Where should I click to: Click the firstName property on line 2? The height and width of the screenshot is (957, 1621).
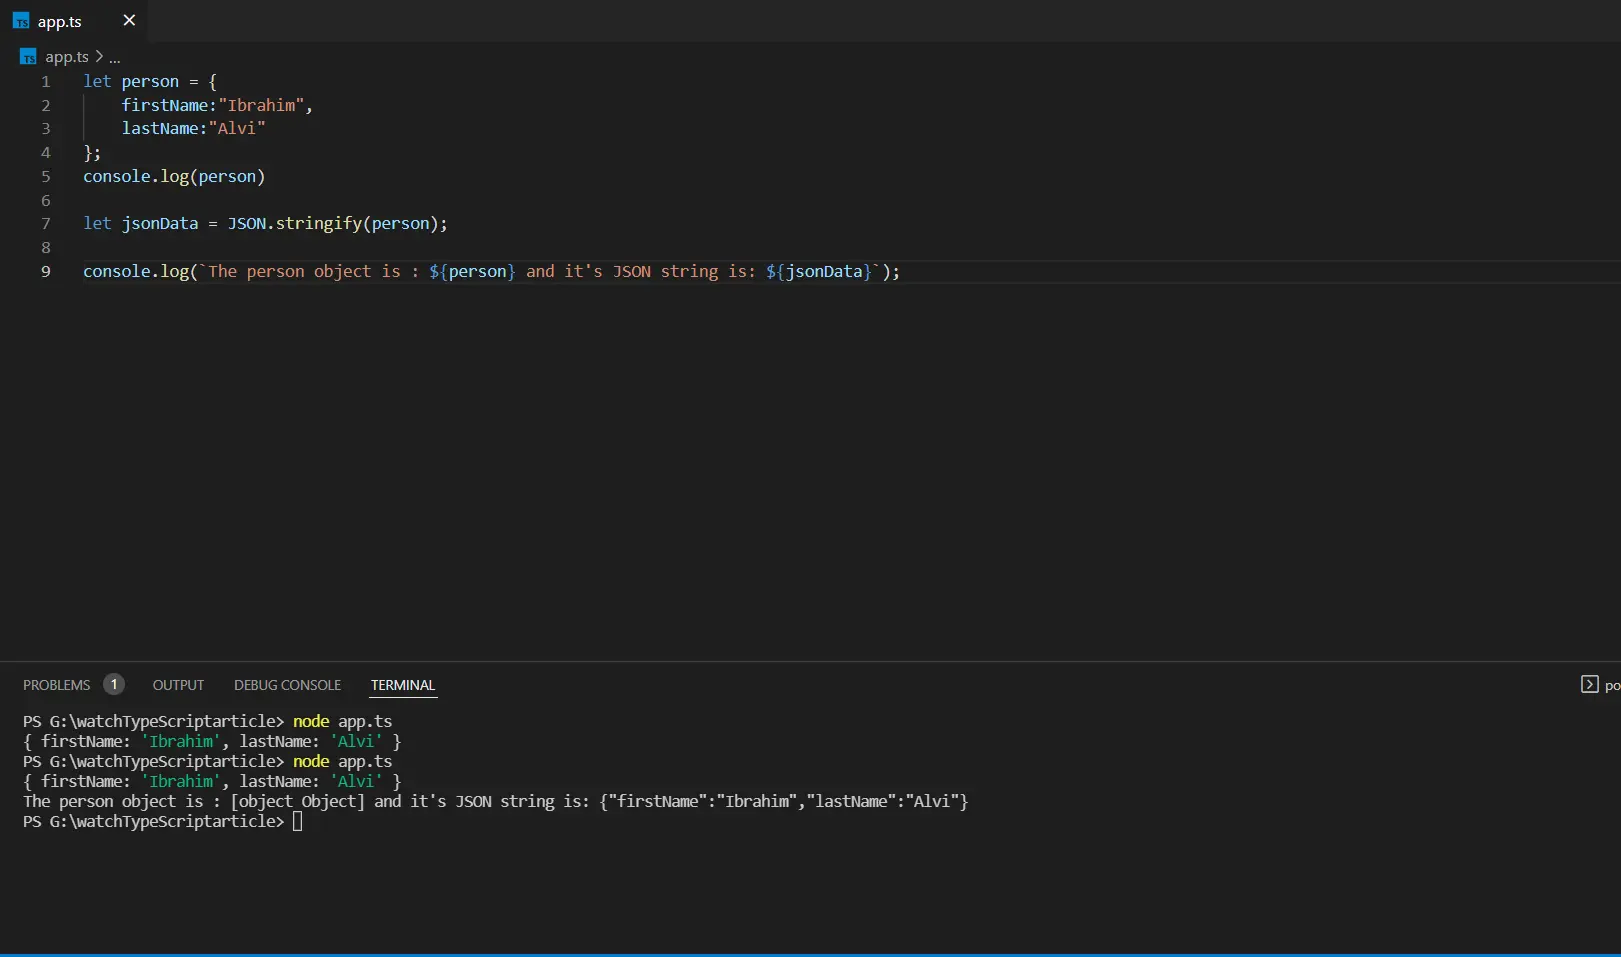click(165, 105)
